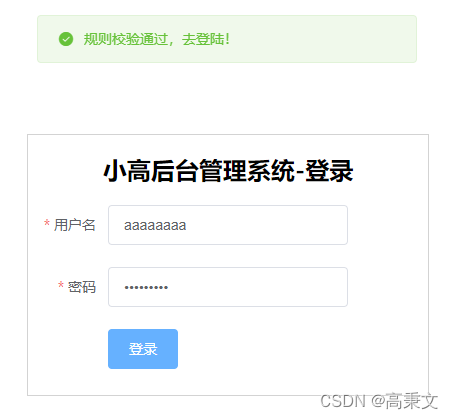Image resolution: width=453 pixels, height=419 pixels.
Task: Click the blue 登录 button
Action: 143,349
